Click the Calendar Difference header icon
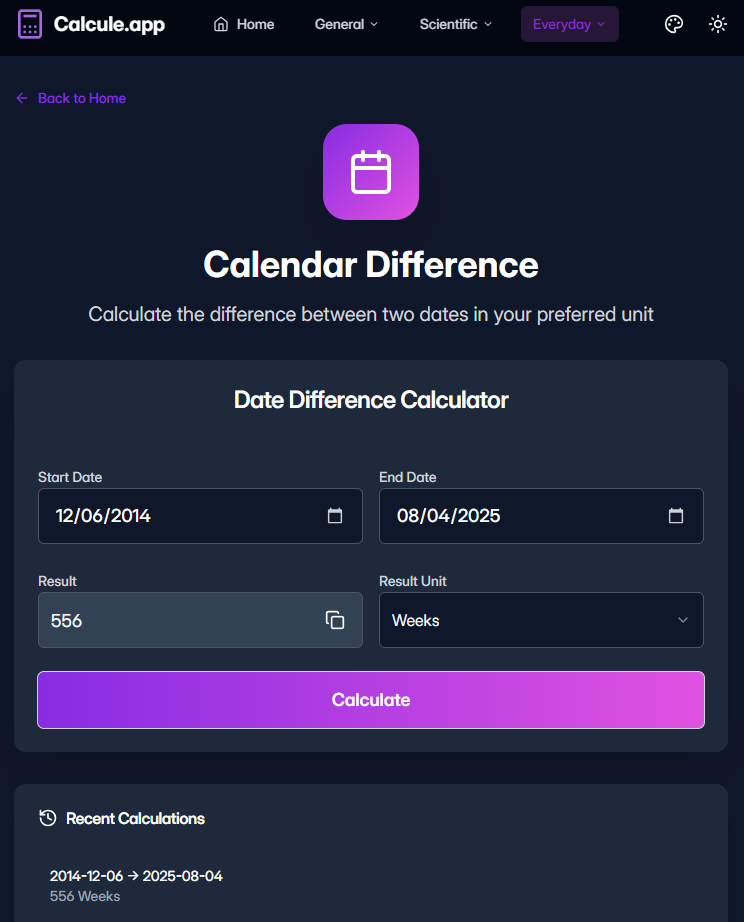Viewport: 744px width, 922px height. (x=371, y=171)
